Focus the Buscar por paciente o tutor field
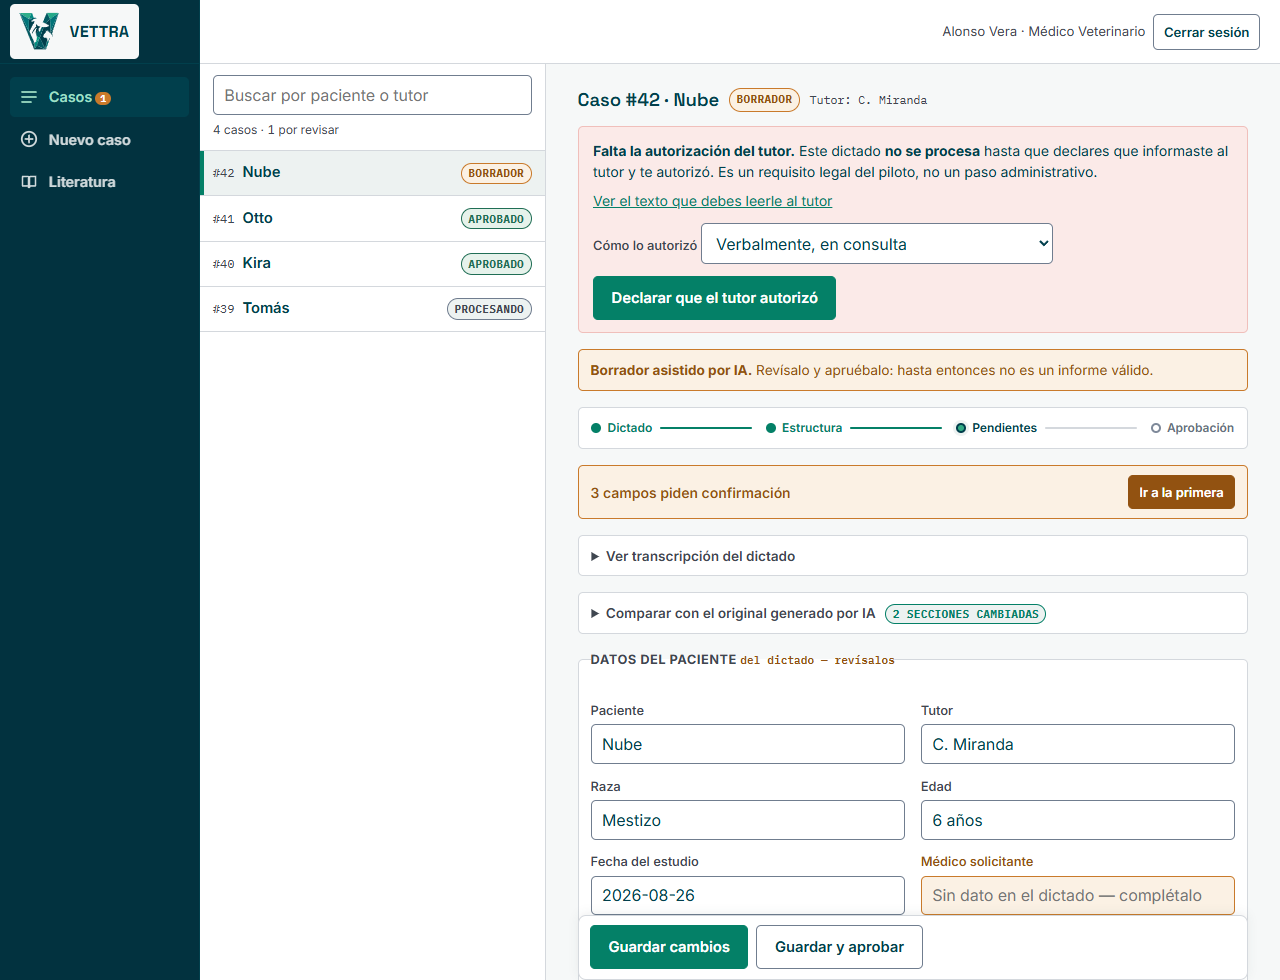 point(372,95)
